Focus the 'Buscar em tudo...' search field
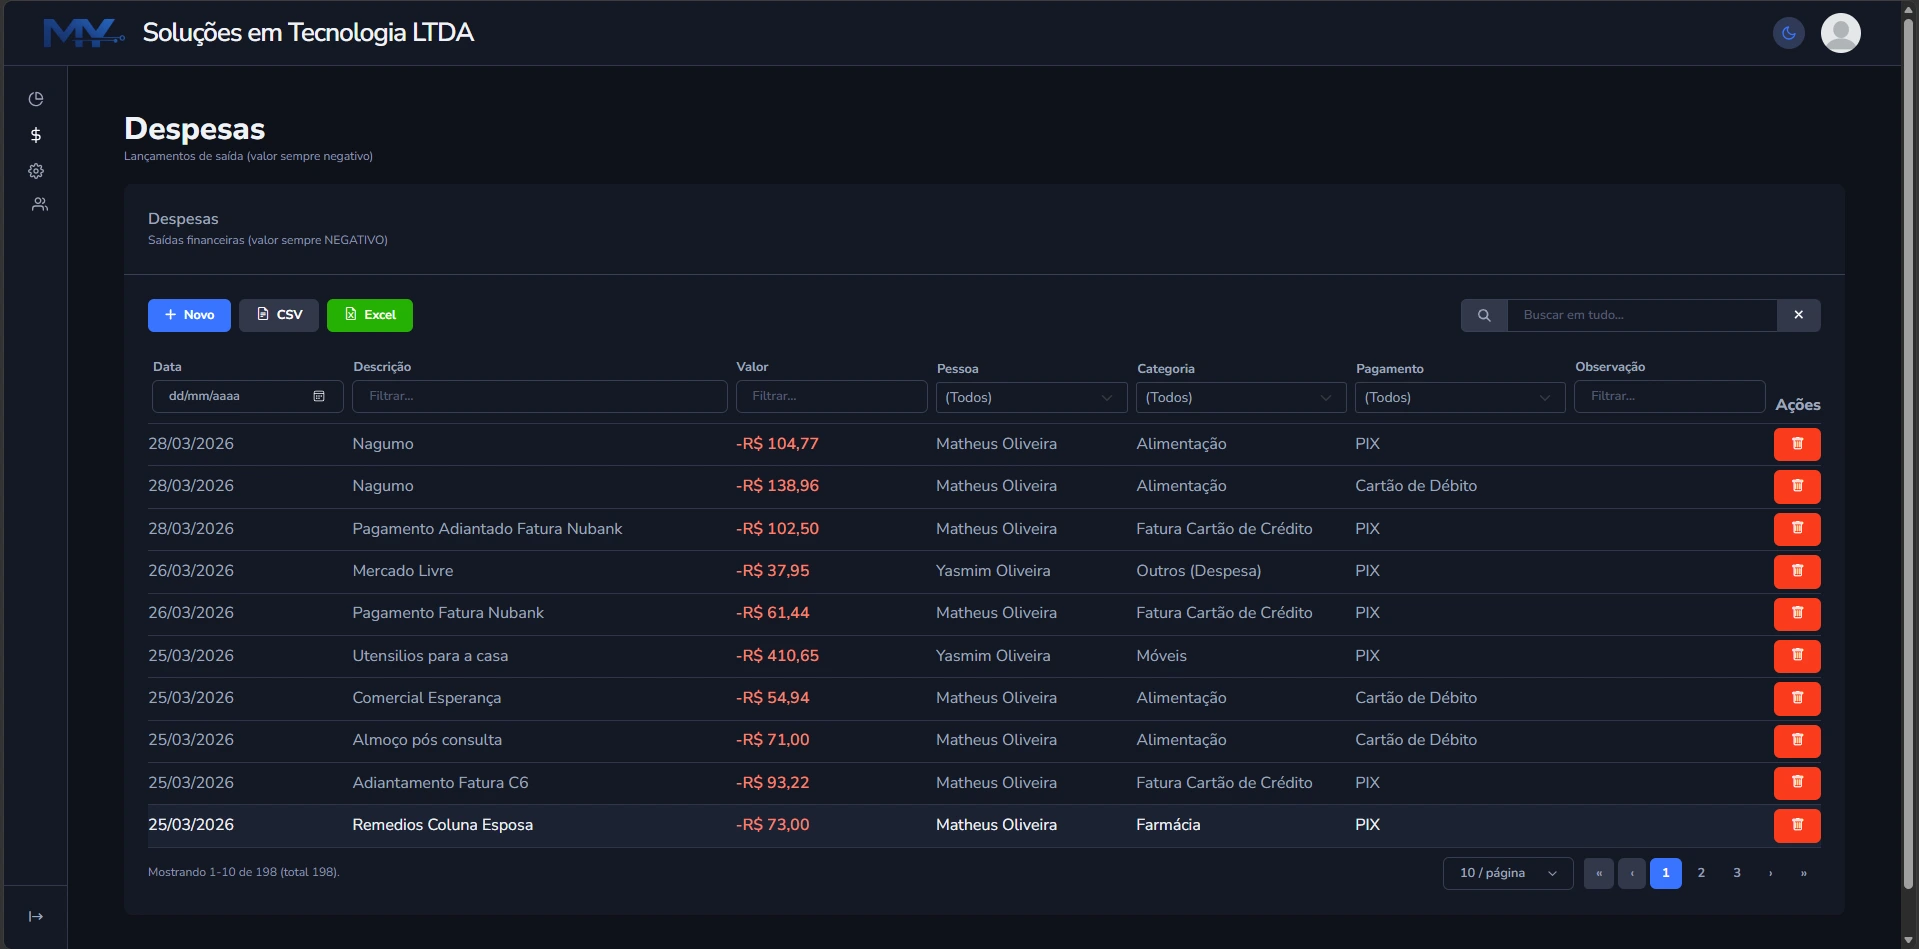1919x949 pixels. 1642,315
